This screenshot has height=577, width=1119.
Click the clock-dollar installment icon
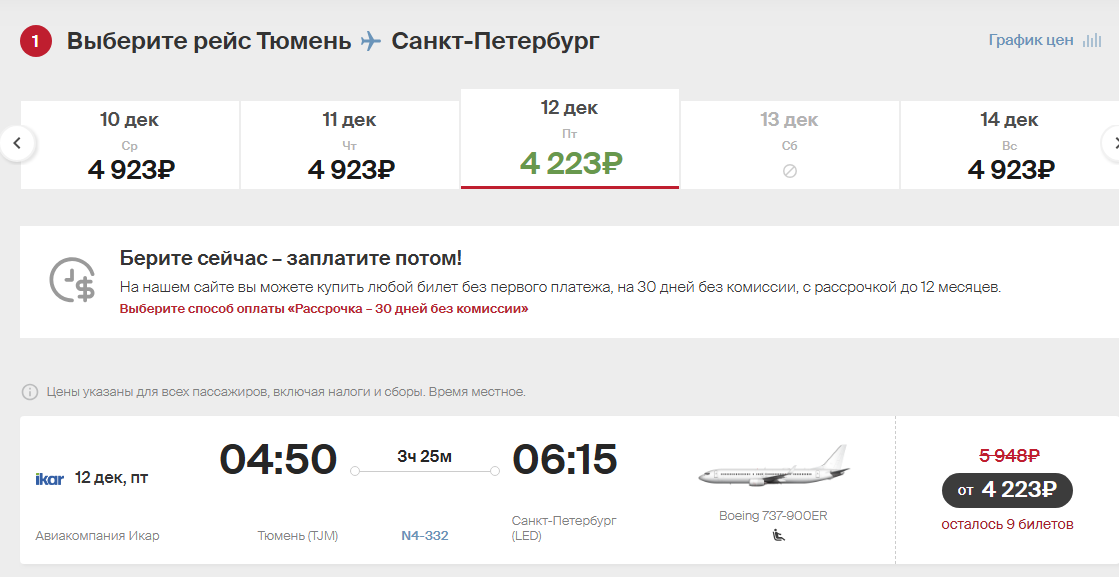(x=71, y=280)
